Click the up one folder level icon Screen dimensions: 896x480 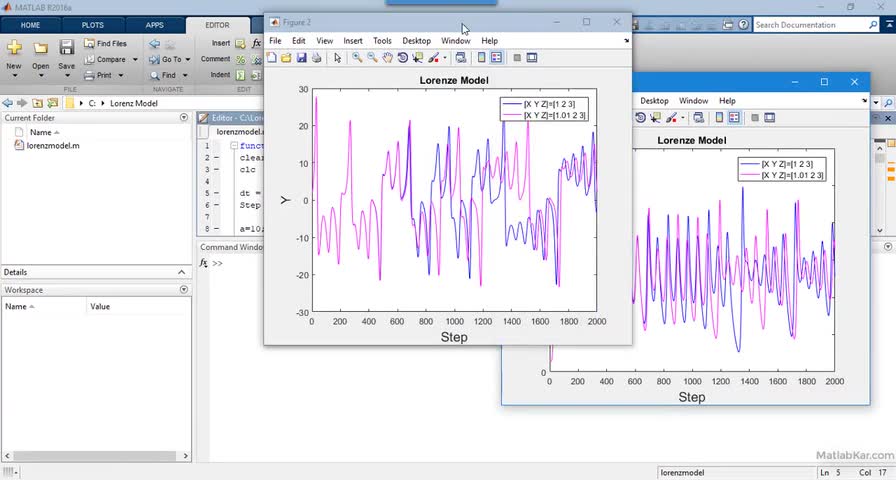coord(37,103)
